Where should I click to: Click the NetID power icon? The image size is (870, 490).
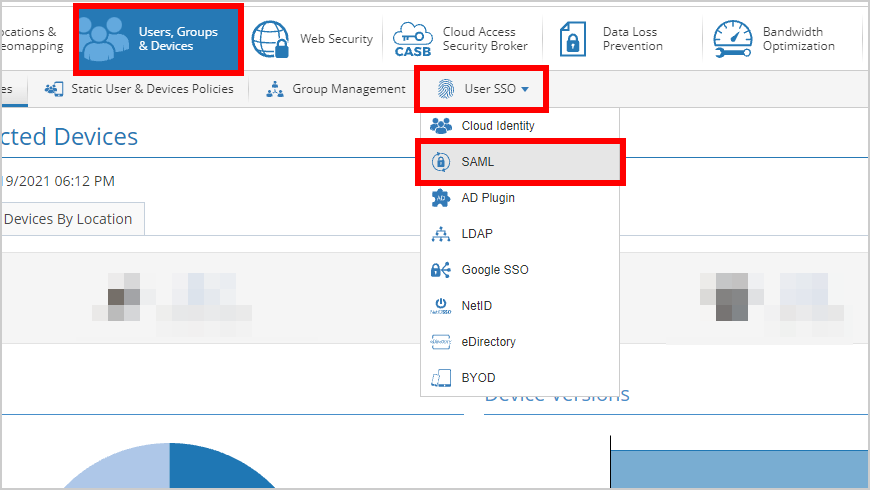coord(441,306)
